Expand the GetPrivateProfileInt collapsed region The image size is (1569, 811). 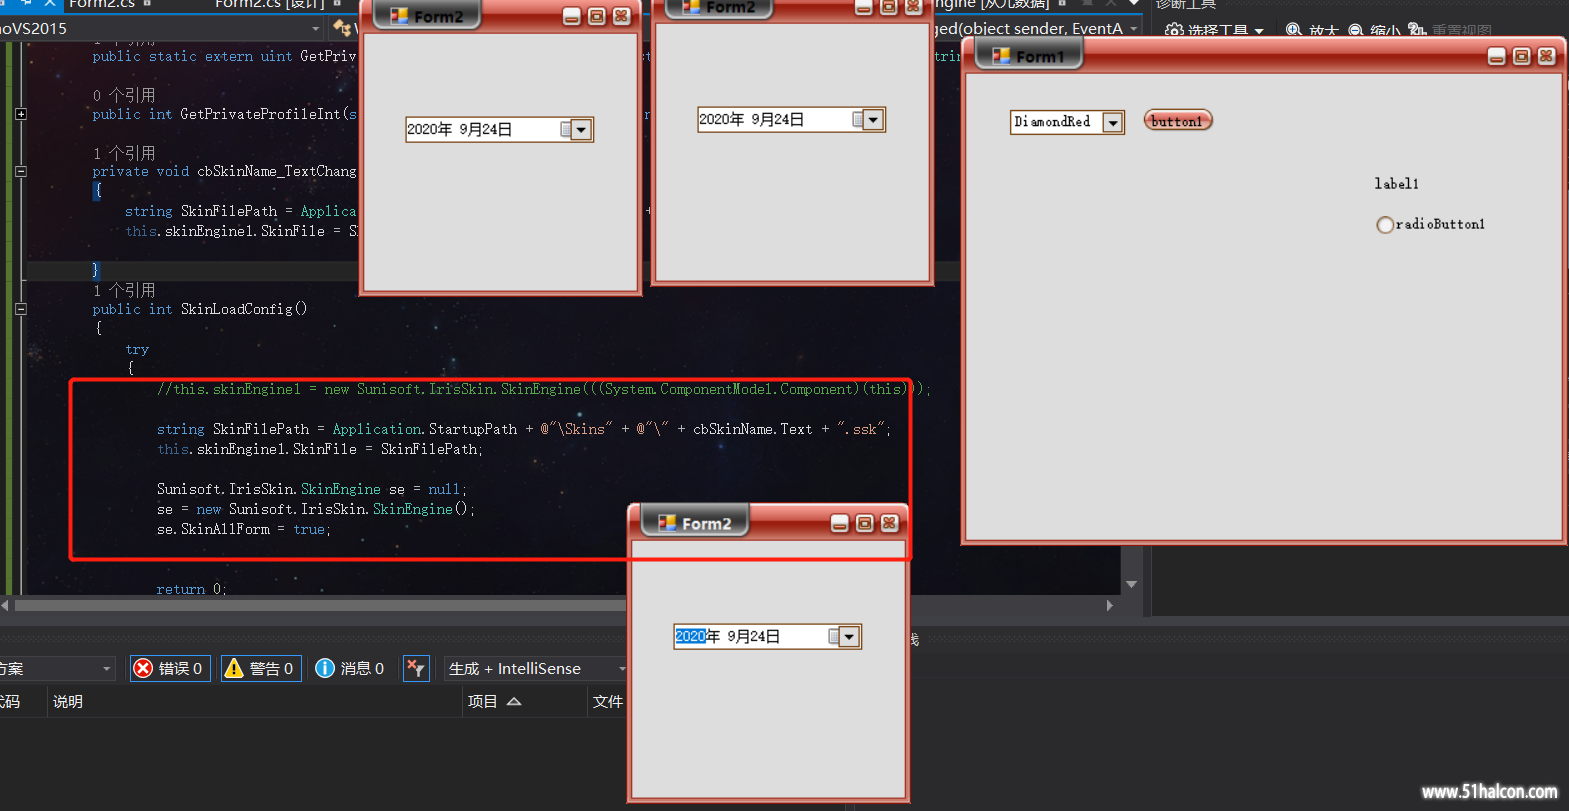20,114
